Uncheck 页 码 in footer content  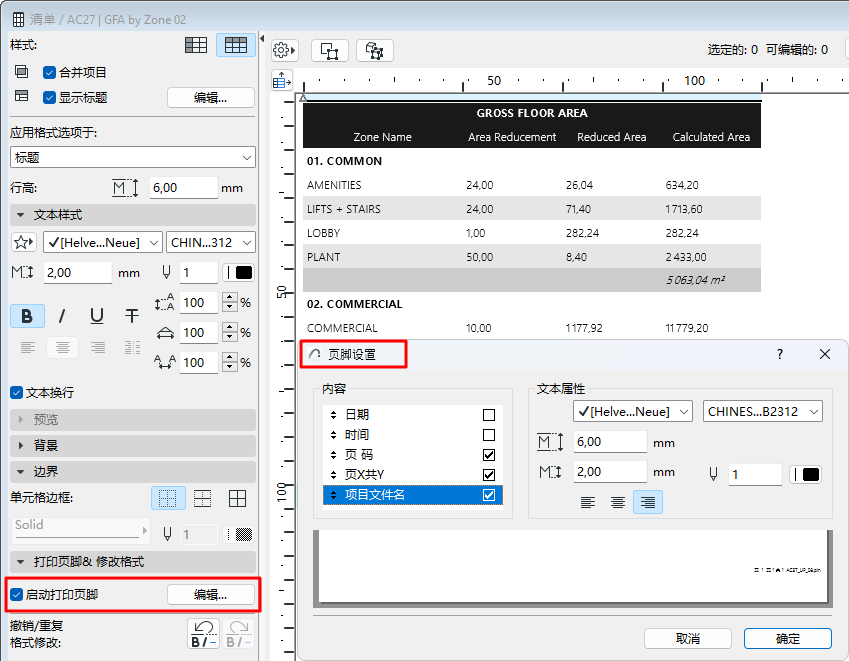click(489, 454)
